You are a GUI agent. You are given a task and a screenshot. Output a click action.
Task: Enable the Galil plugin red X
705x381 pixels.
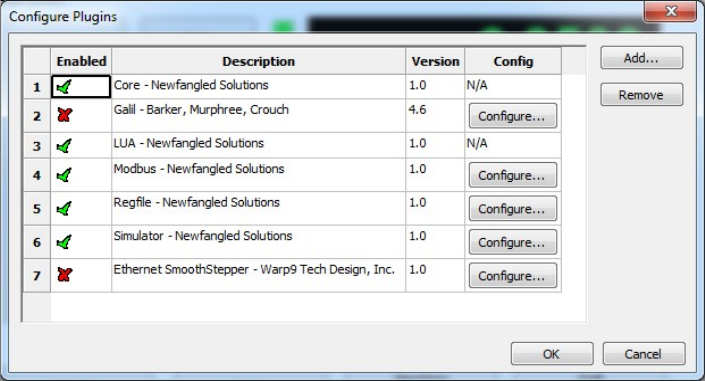pyautogui.click(x=64, y=115)
